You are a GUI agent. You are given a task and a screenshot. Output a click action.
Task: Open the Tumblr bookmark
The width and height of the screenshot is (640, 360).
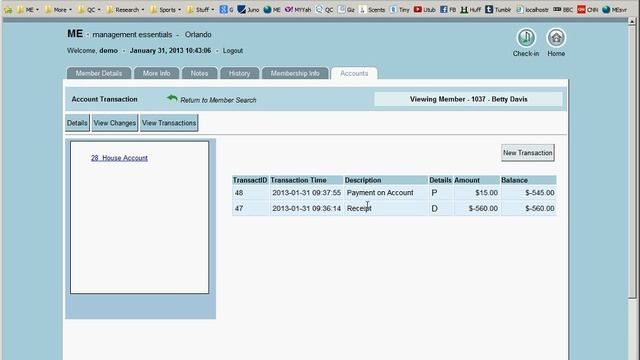498,9
